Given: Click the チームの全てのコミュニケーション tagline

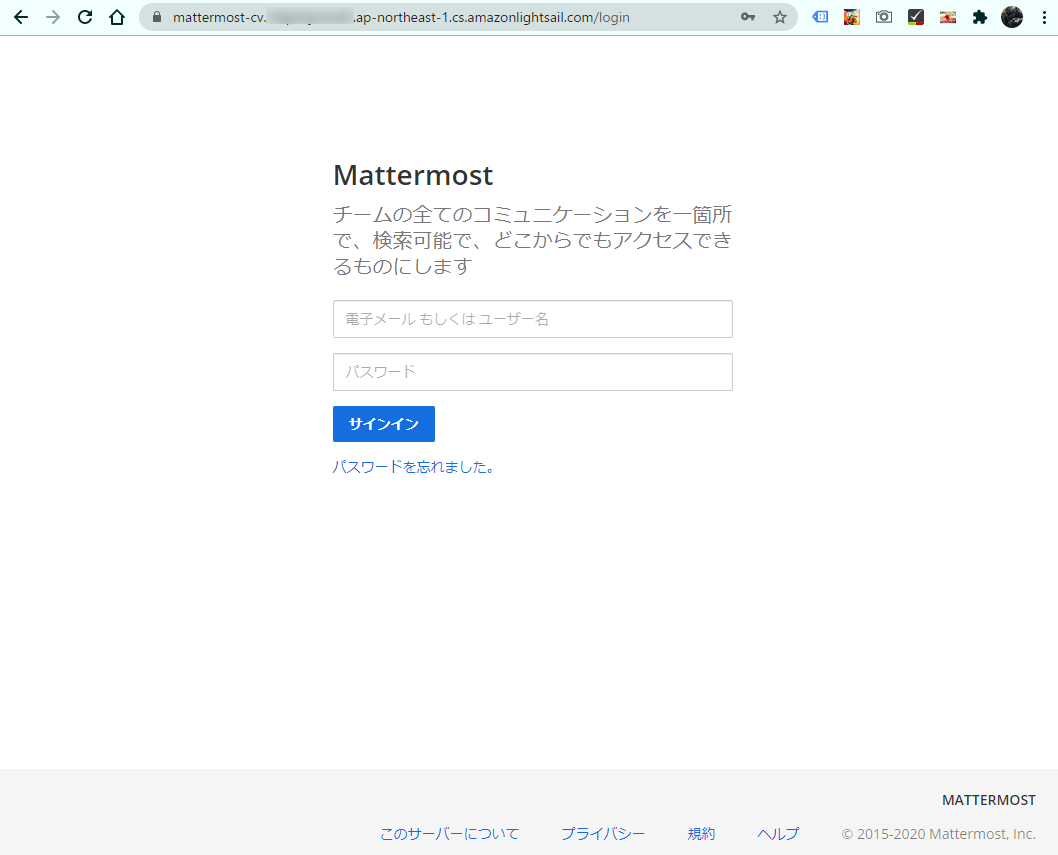Looking at the screenshot, I should 532,240.
